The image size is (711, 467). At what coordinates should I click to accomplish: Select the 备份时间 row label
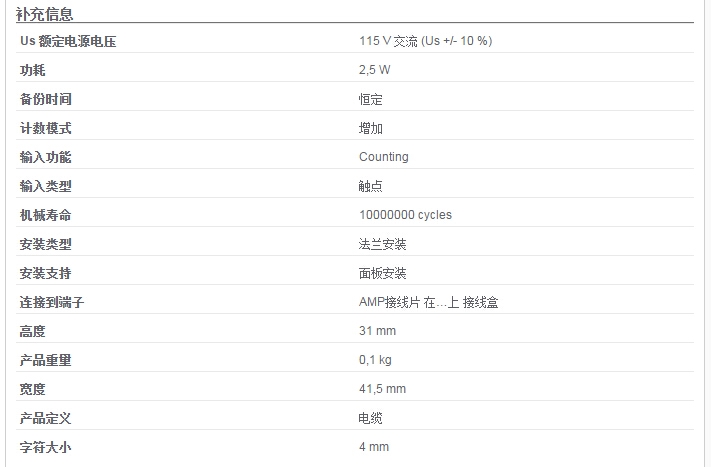pyautogui.click(x=46, y=99)
